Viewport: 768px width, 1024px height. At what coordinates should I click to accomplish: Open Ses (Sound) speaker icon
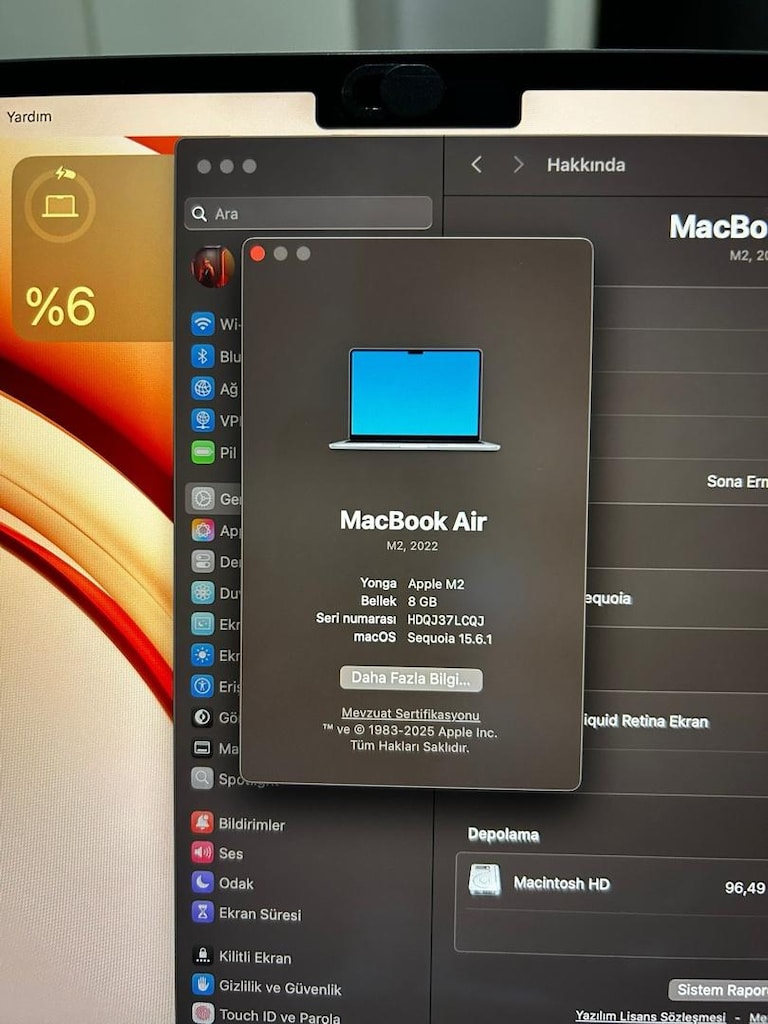(202, 852)
